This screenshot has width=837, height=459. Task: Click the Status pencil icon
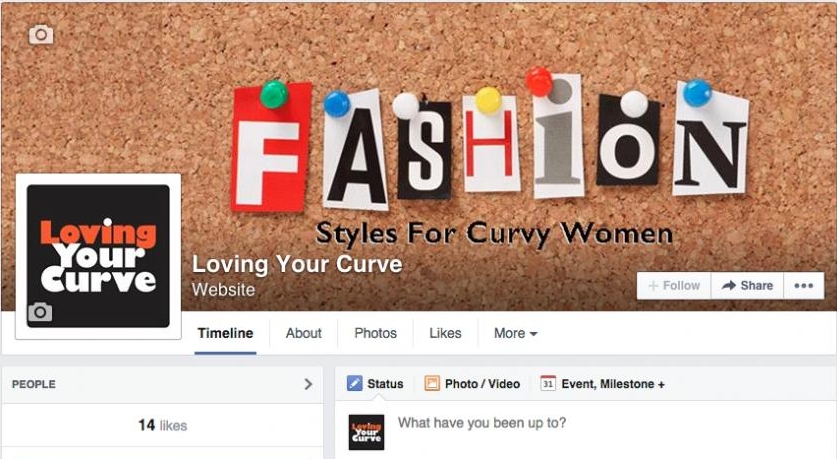pos(354,383)
